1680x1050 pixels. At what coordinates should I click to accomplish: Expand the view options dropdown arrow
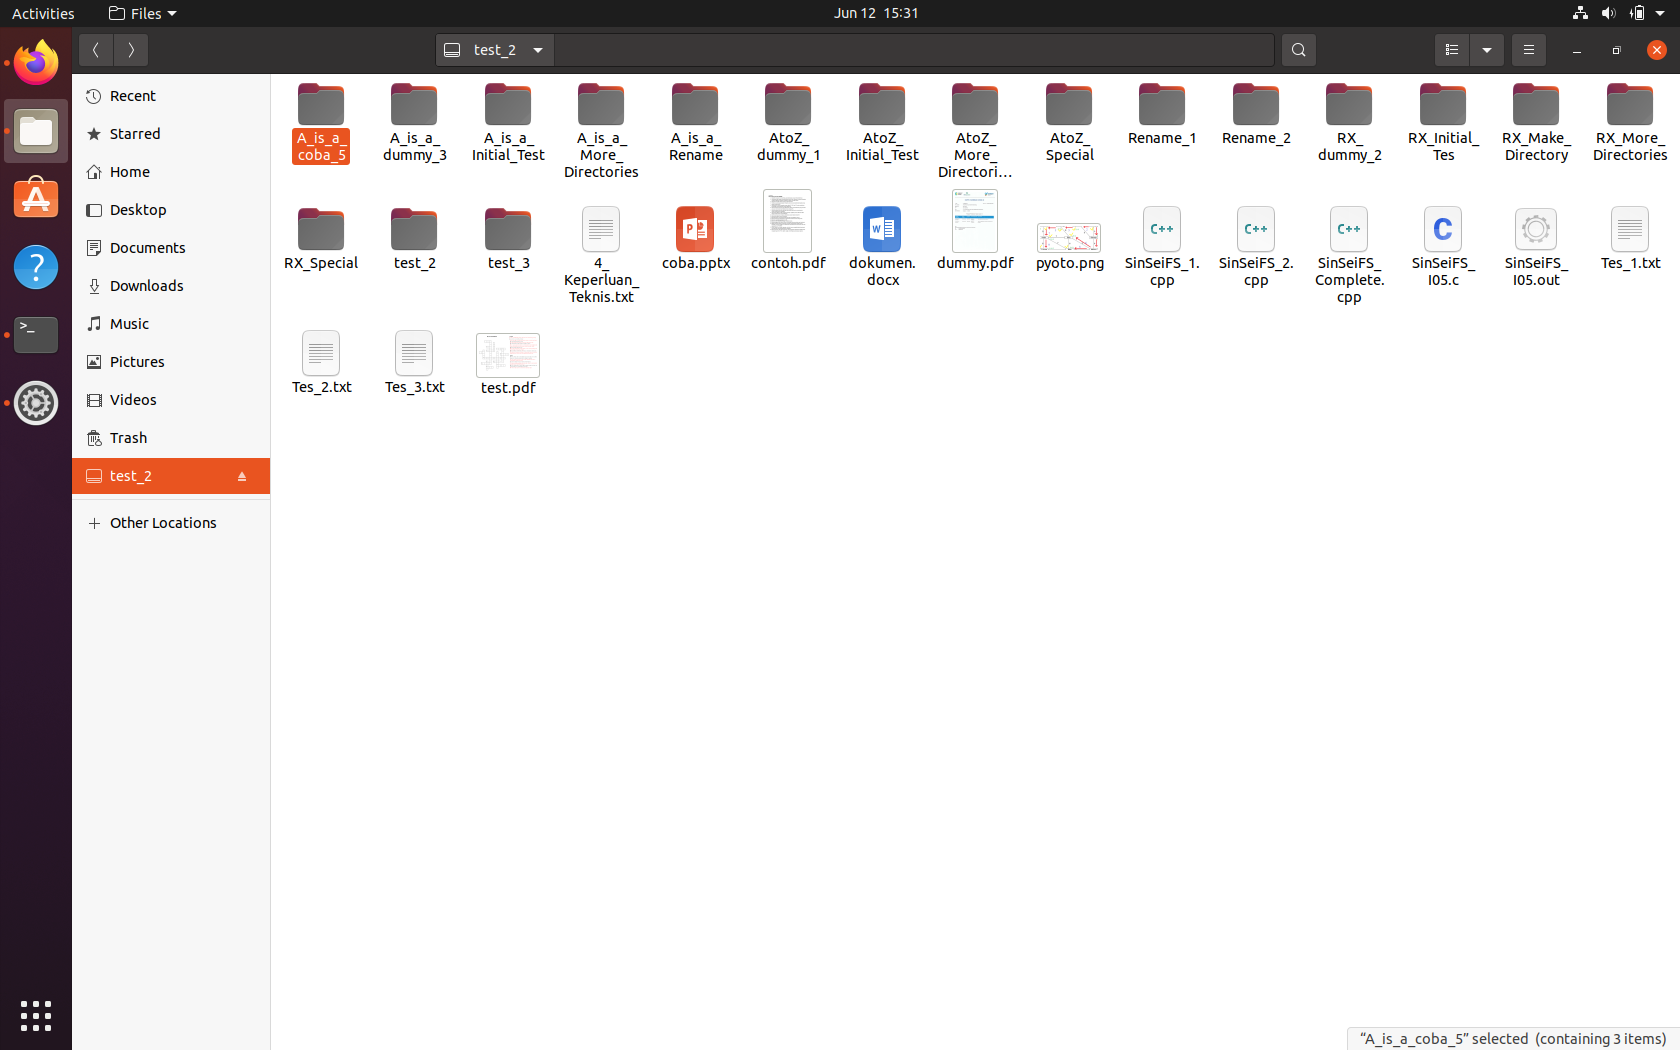(x=1487, y=50)
